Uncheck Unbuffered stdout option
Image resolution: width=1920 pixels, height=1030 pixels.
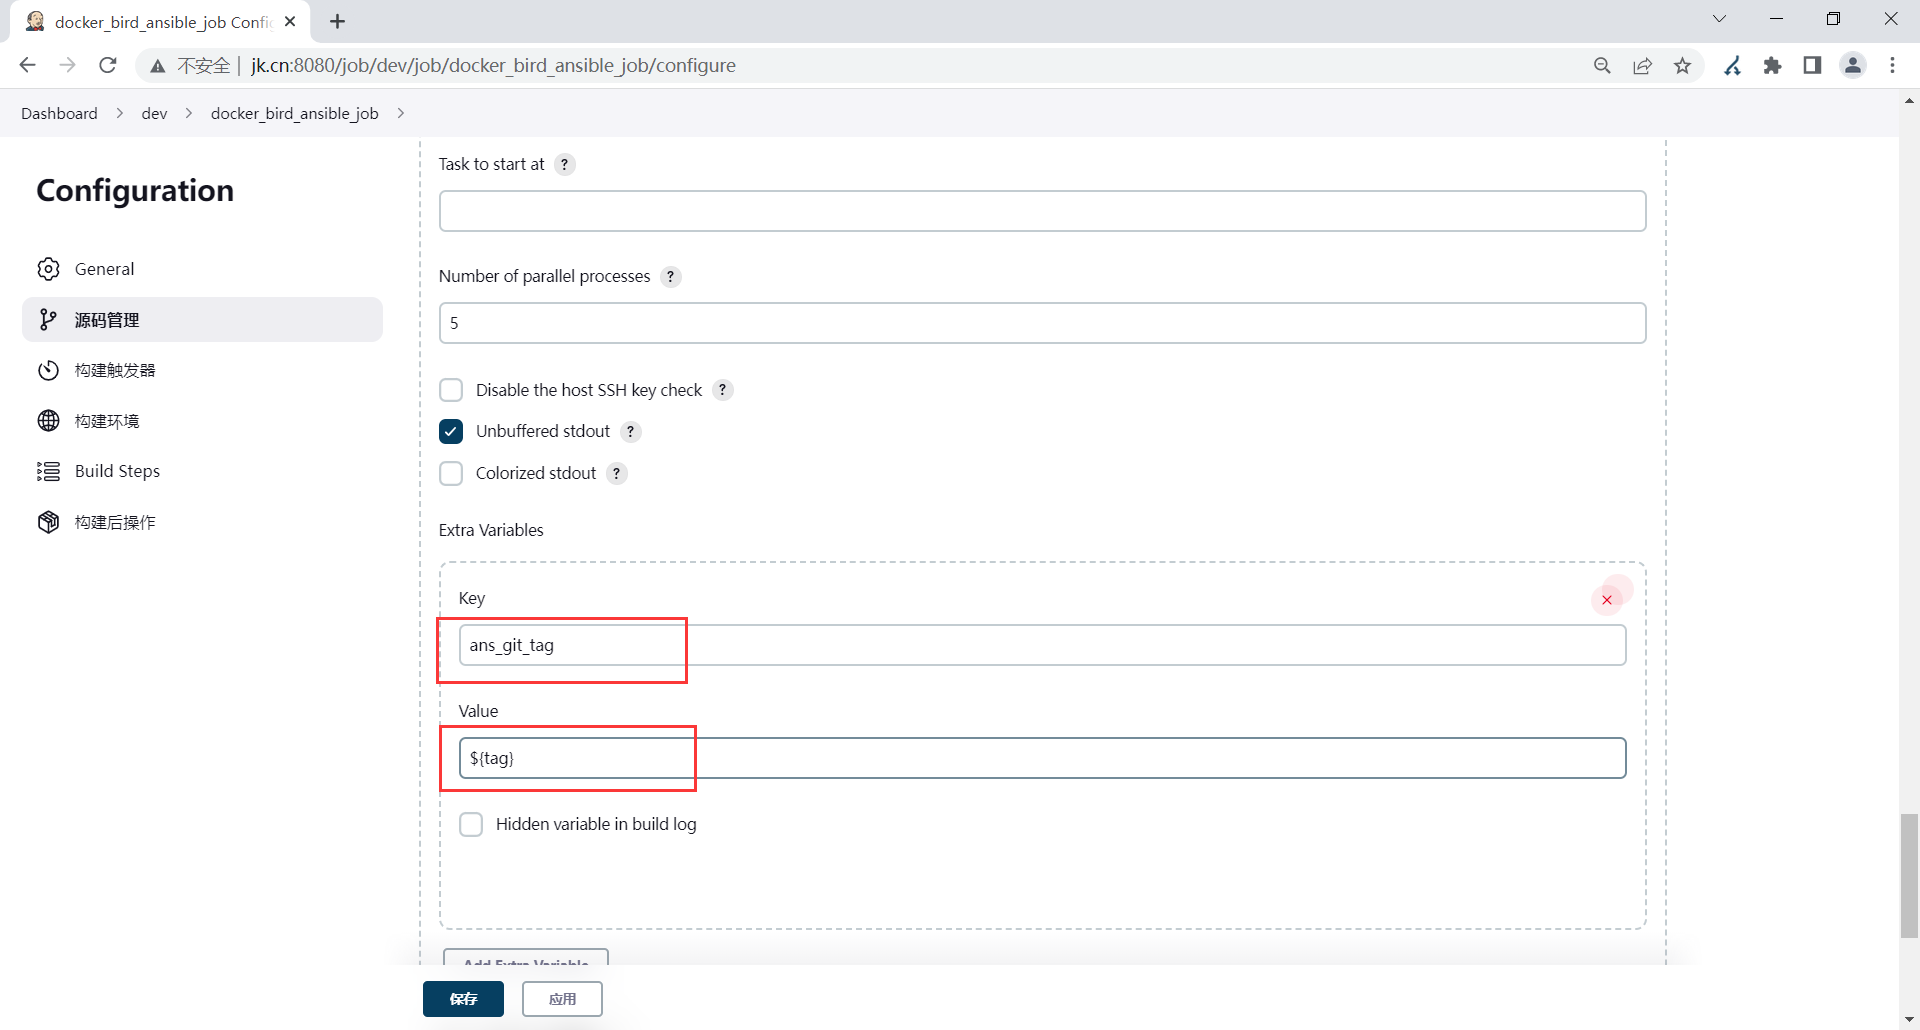[x=451, y=432]
